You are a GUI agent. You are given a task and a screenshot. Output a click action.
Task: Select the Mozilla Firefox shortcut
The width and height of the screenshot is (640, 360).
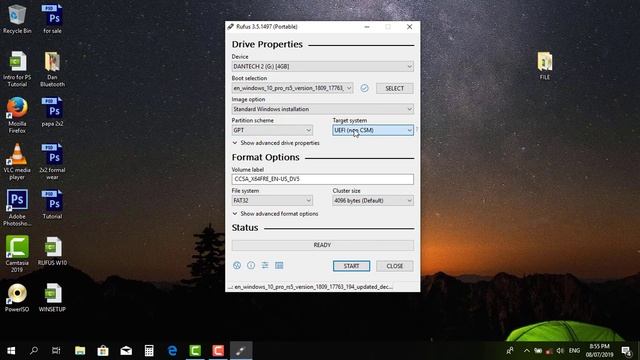[x=17, y=115]
